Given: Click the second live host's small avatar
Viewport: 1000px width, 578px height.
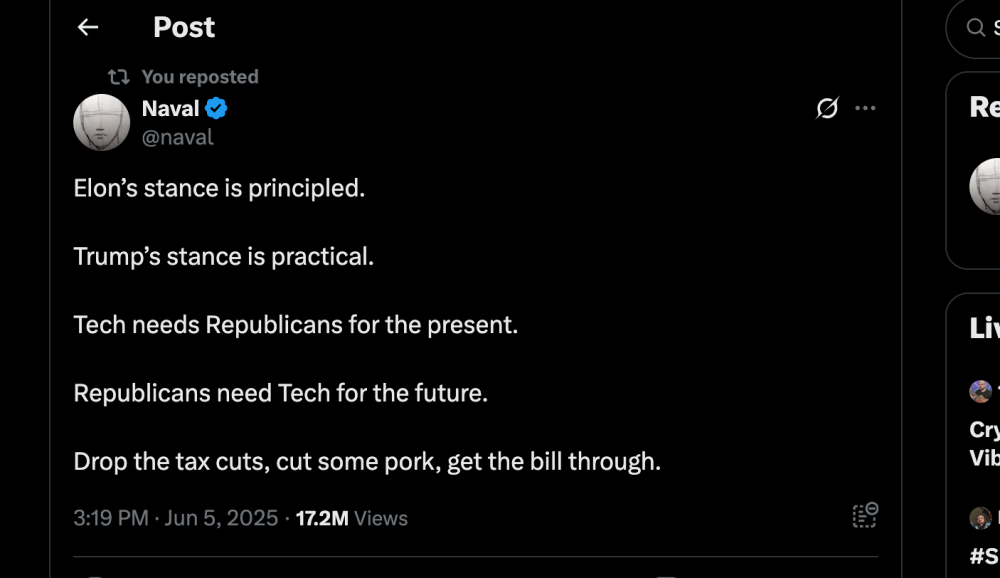Looking at the screenshot, I should [980, 518].
